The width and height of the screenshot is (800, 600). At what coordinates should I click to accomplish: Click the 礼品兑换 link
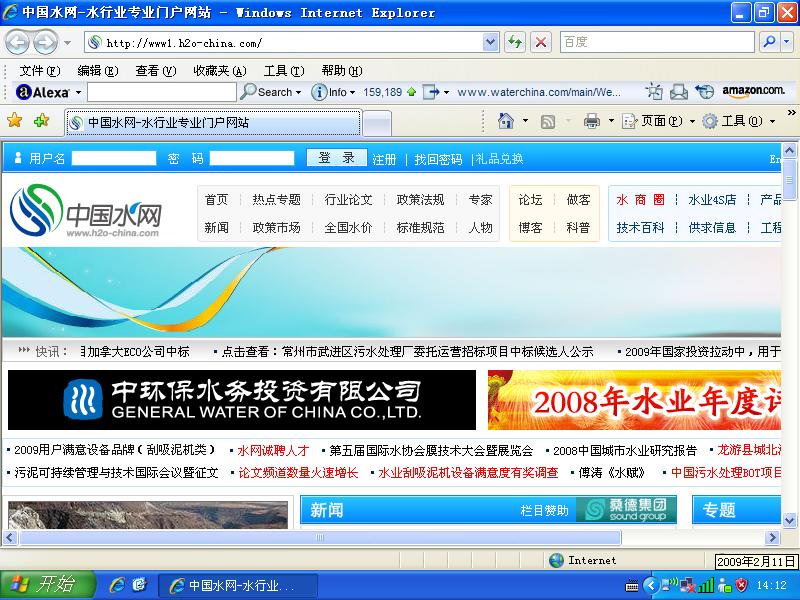[x=499, y=159]
